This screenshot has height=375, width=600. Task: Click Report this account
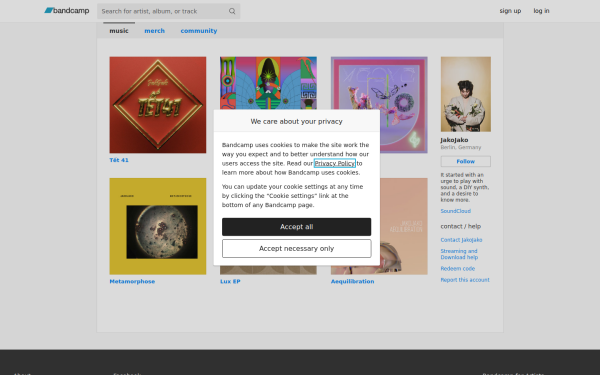(x=465, y=280)
